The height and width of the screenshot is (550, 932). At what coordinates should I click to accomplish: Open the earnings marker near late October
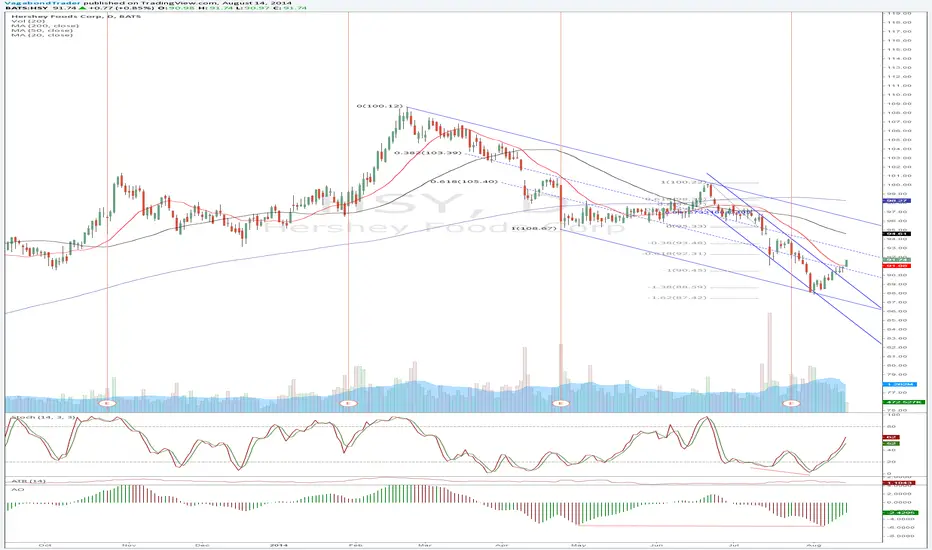point(107,403)
